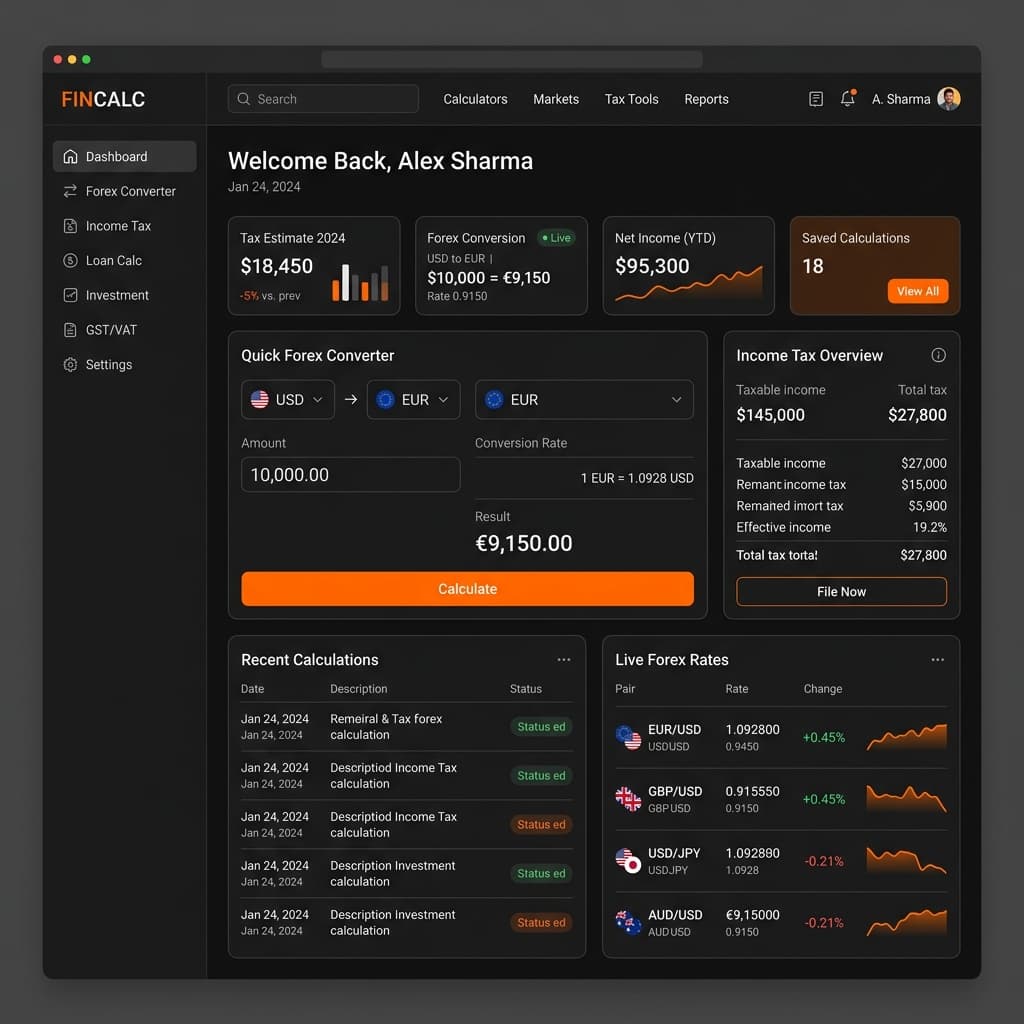Click the right arrow between currency selectors
The height and width of the screenshot is (1024, 1024).
tap(351, 399)
